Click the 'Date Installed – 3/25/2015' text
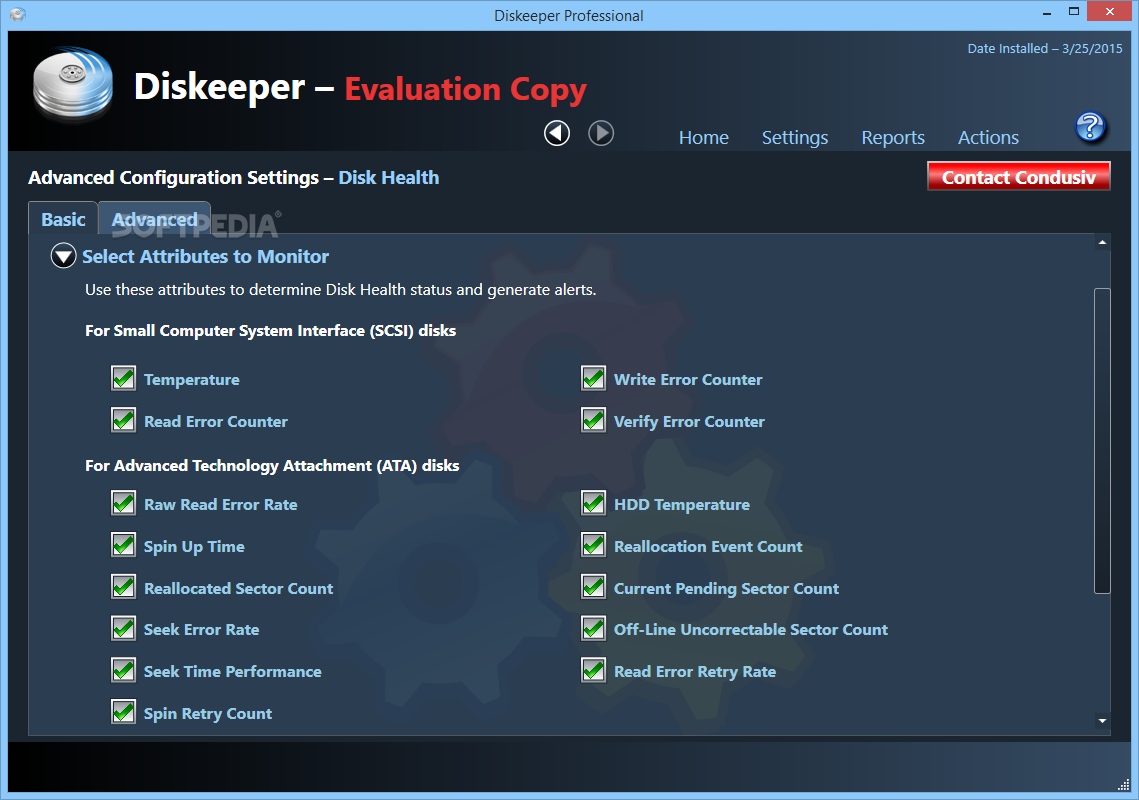1139x800 pixels. pos(1045,49)
